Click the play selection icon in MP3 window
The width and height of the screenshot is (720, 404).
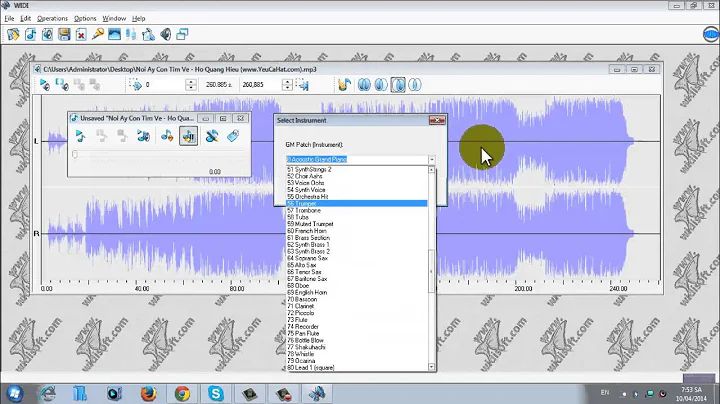click(x=62, y=84)
